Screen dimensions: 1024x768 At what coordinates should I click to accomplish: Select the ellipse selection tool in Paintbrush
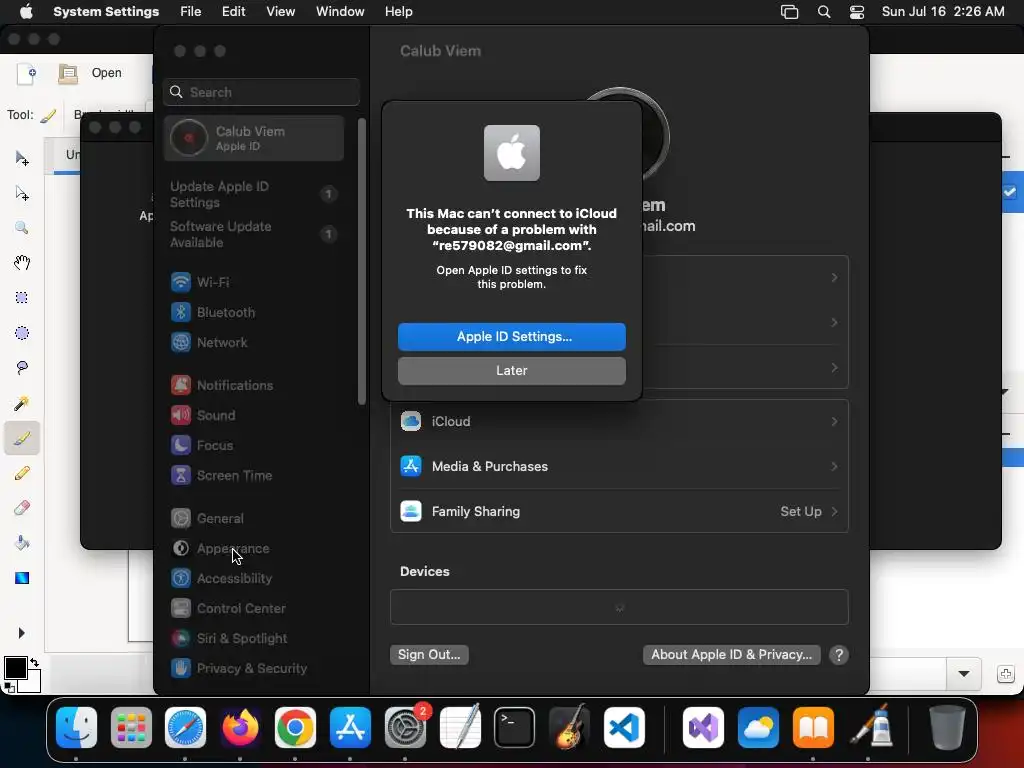pyautogui.click(x=22, y=333)
